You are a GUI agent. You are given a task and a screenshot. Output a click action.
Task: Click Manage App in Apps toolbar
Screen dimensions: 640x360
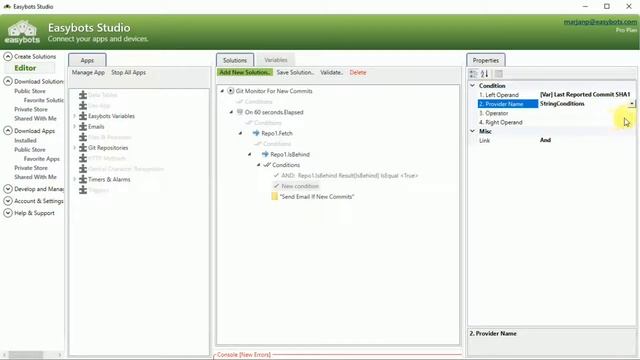tap(88, 72)
